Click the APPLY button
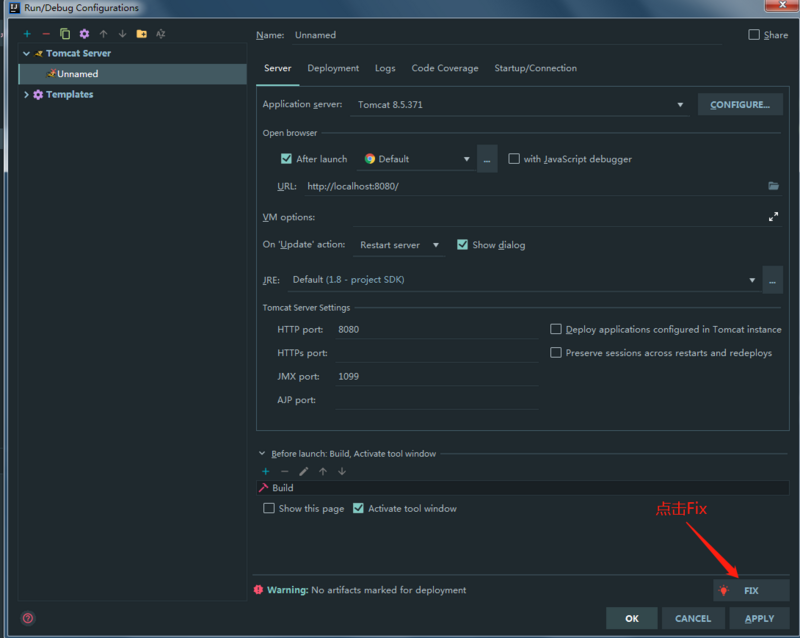Image resolution: width=800 pixels, height=638 pixels. [759, 618]
